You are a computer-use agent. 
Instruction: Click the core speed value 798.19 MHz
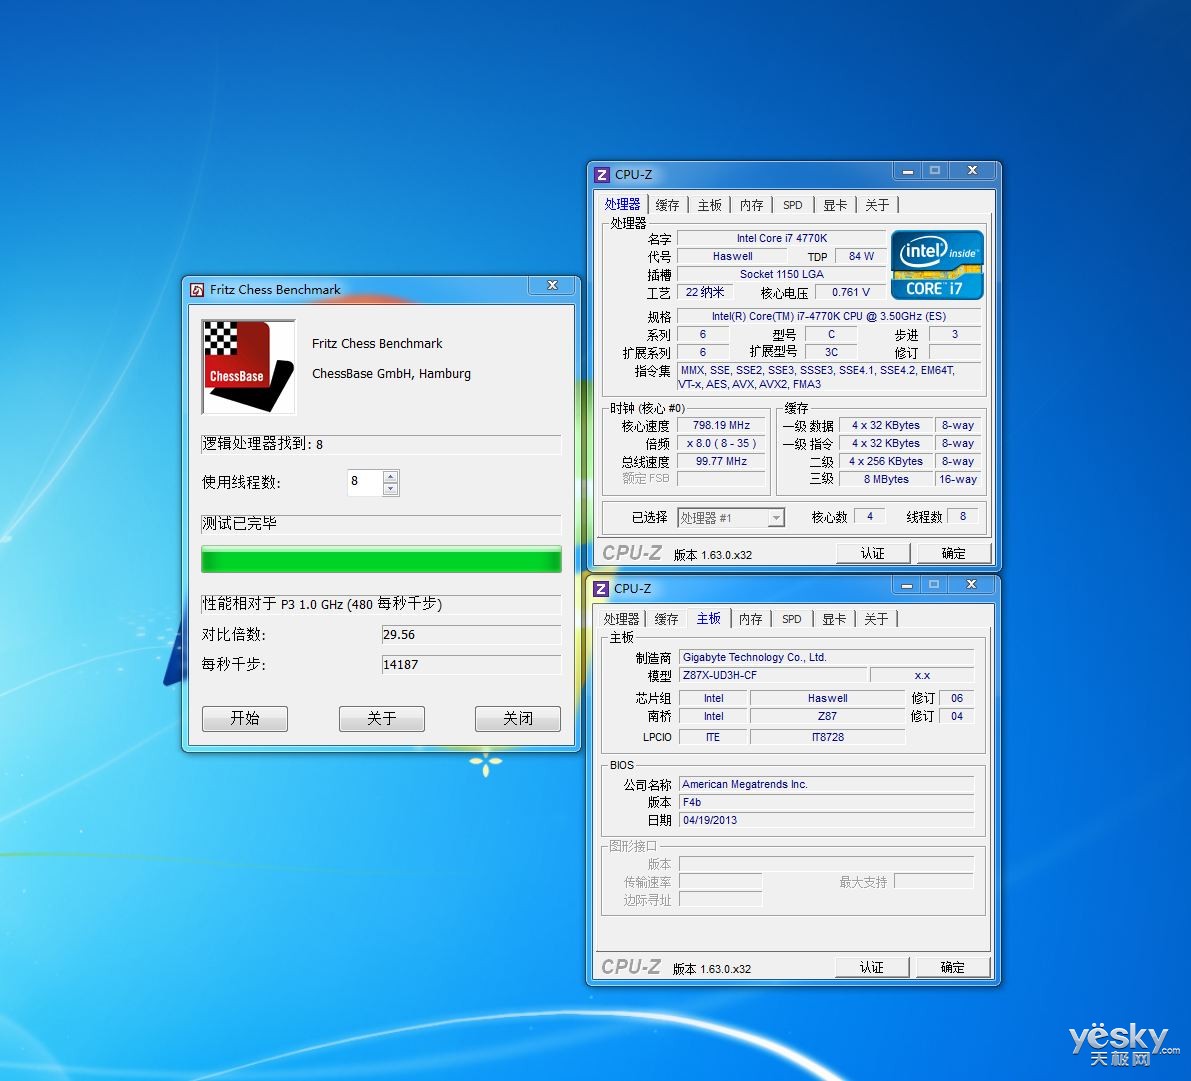click(x=721, y=425)
